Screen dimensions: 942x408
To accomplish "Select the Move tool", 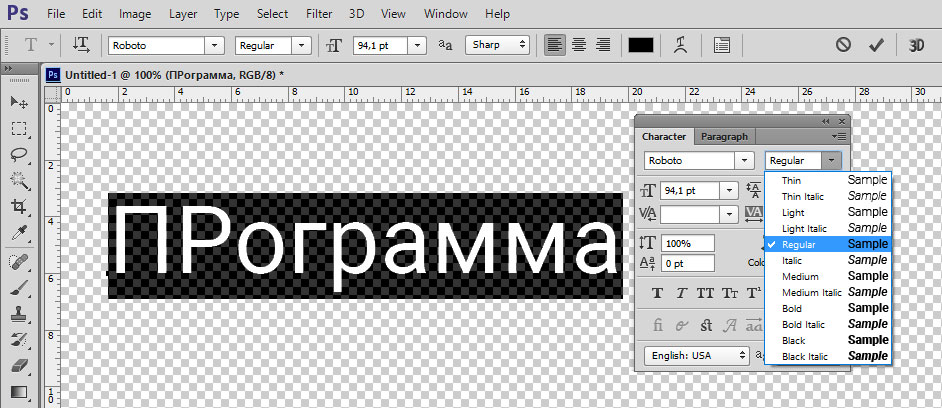I will (x=19, y=102).
